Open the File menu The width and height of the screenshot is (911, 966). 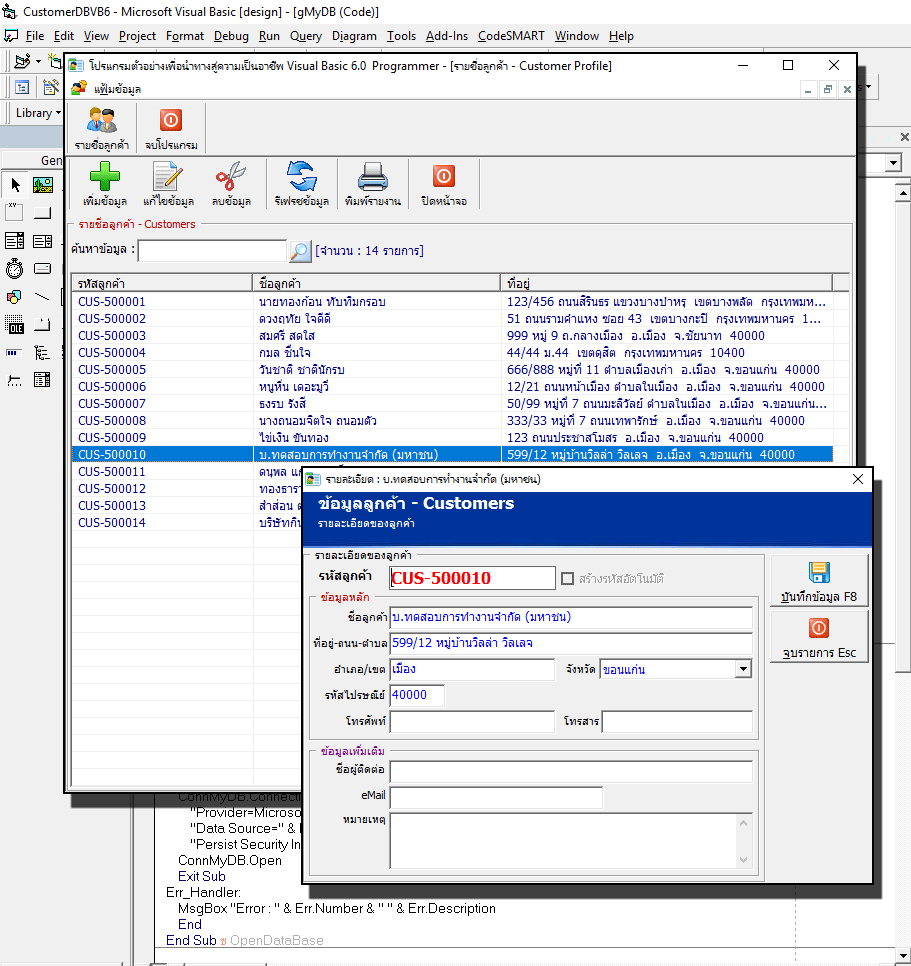click(x=34, y=36)
